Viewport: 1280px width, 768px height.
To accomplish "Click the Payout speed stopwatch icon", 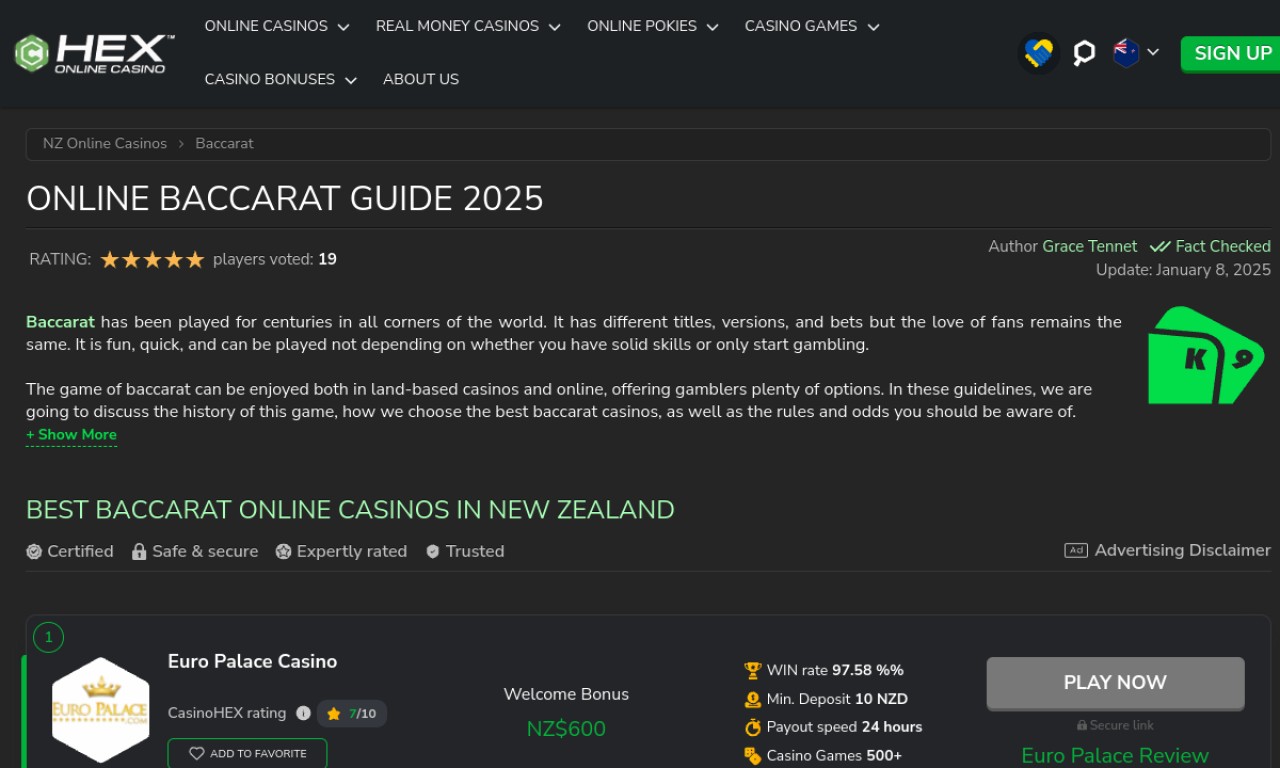I will [x=753, y=727].
